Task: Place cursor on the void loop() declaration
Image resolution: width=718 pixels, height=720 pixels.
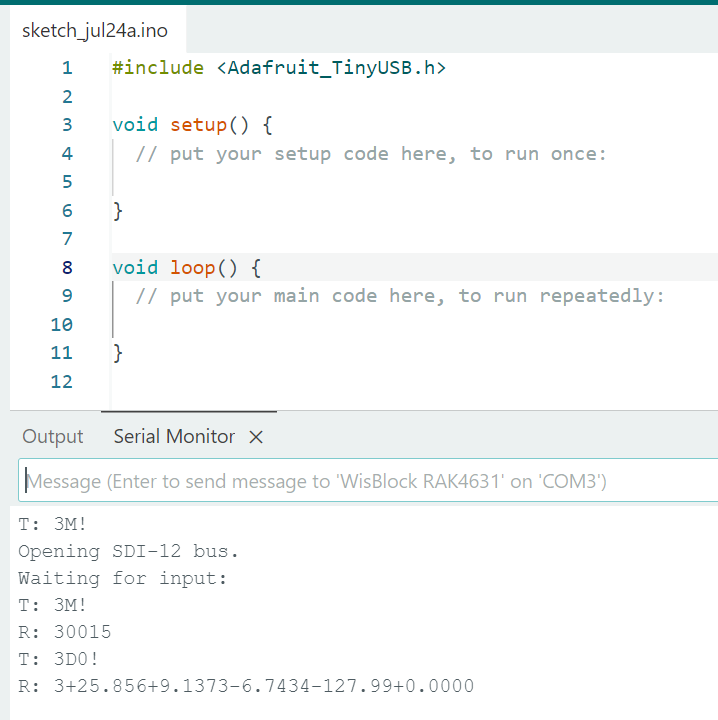Action: [x=186, y=267]
